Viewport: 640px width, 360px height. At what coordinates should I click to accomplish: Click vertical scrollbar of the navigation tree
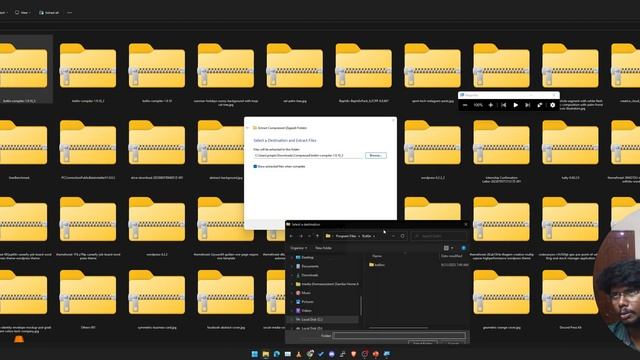tap(361, 305)
